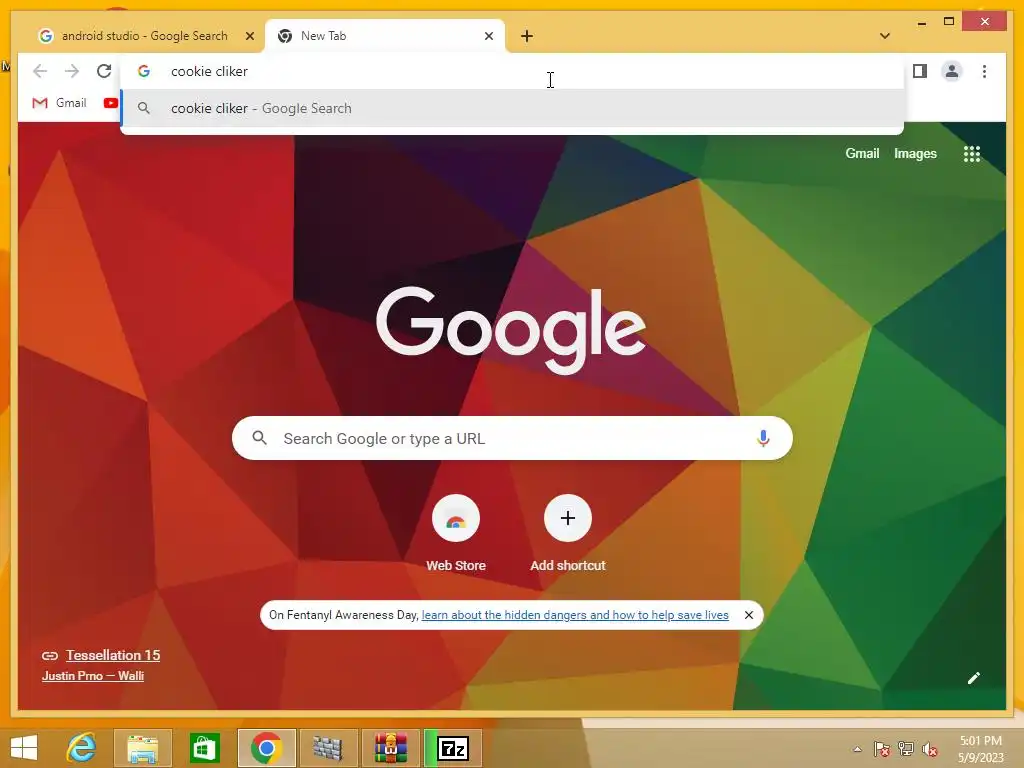Open the Gmail bookmark
Viewport: 1024px width, 768px height.
click(x=59, y=103)
